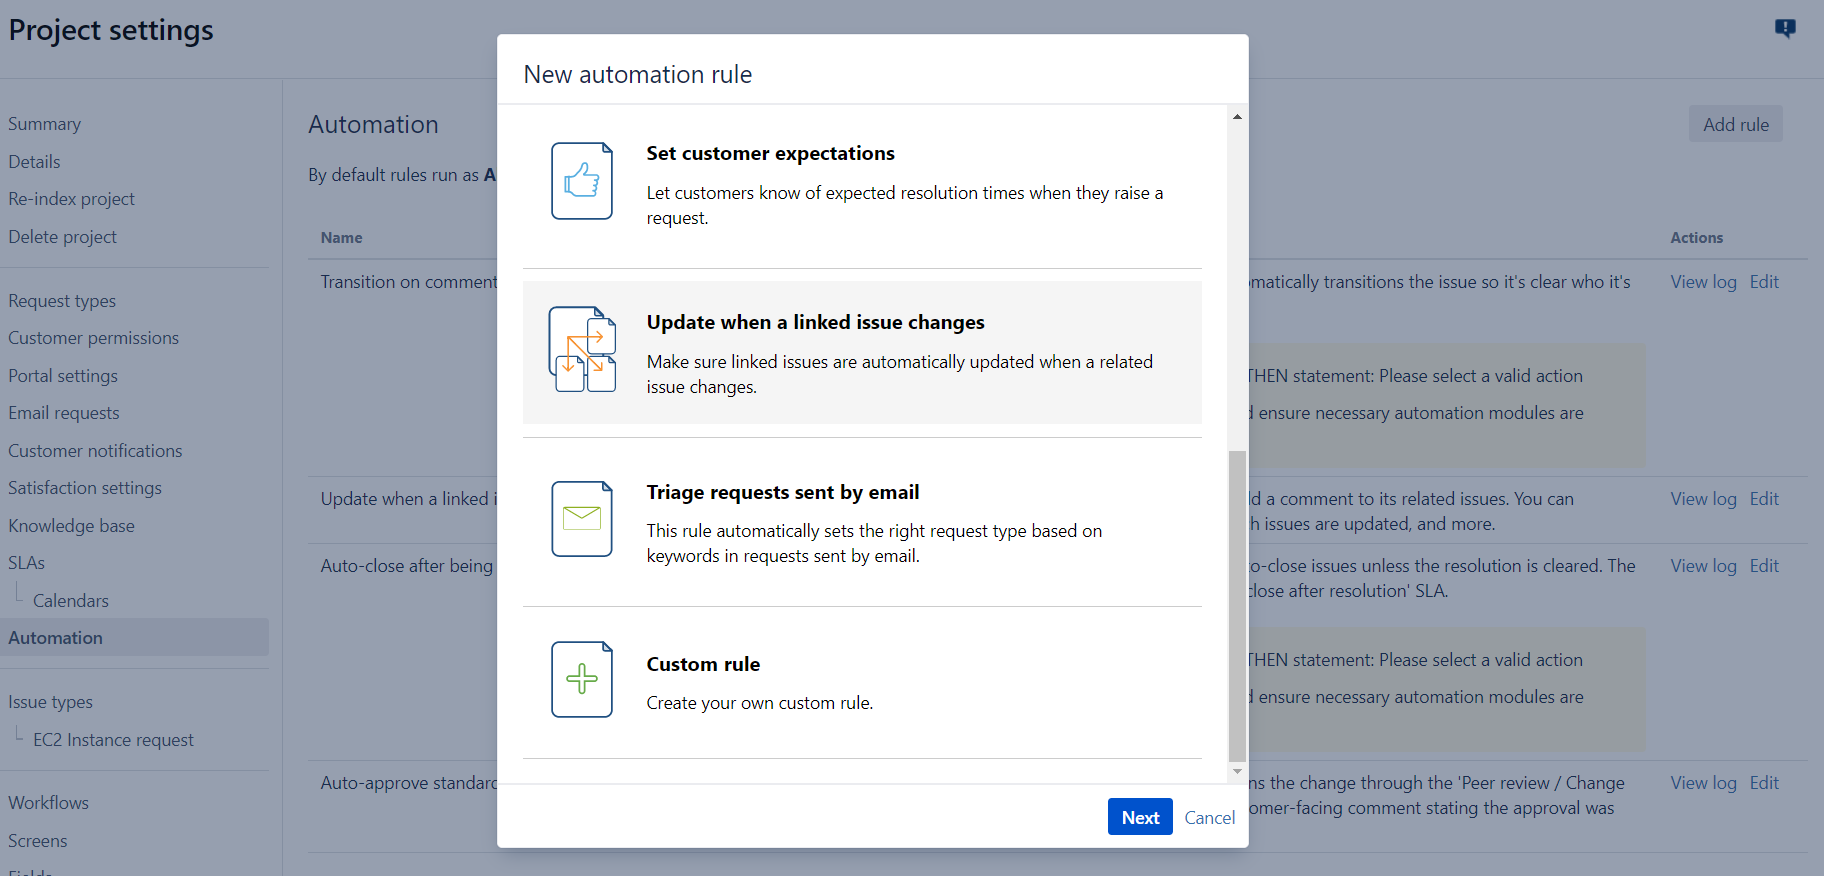Click the scrollbar up arrow in dialog
The image size is (1824, 876).
pyautogui.click(x=1237, y=117)
